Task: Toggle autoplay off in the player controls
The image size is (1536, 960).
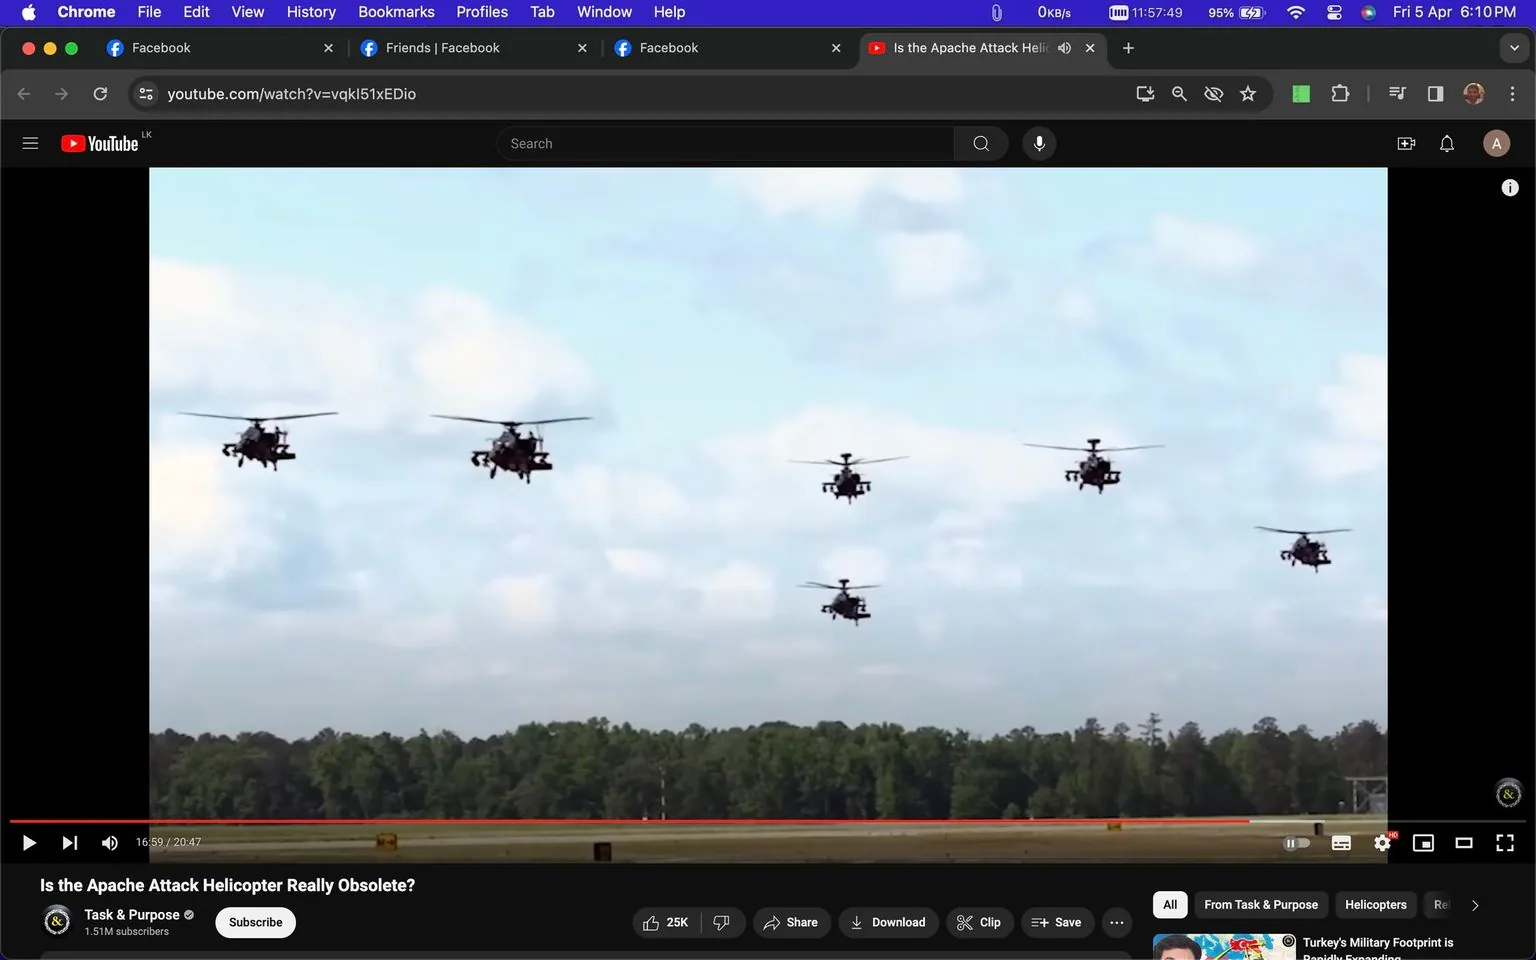Action: pyautogui.click(x=1297, y=842)
